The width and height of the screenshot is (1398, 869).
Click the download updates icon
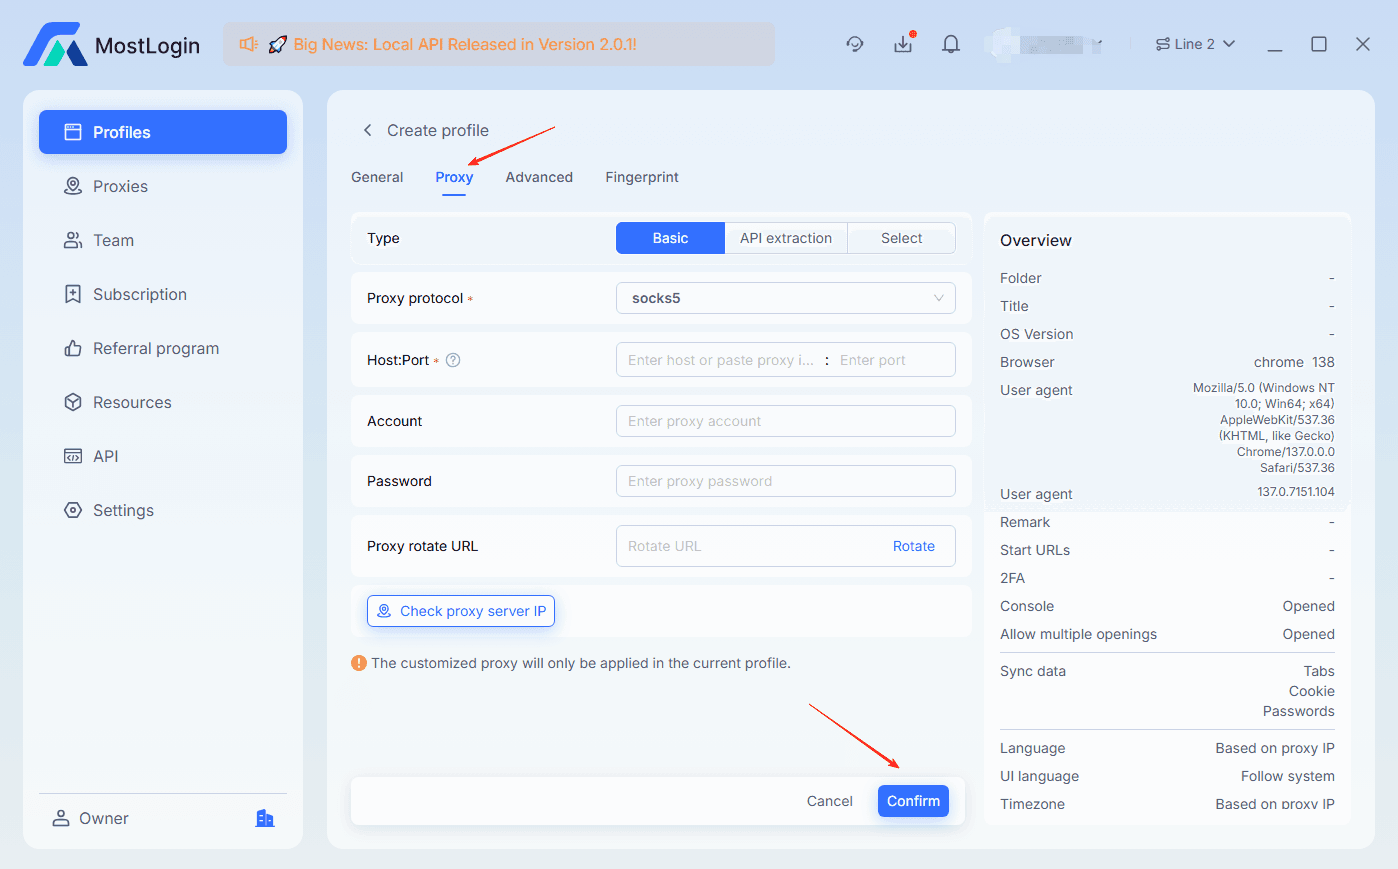click(903, 44)
